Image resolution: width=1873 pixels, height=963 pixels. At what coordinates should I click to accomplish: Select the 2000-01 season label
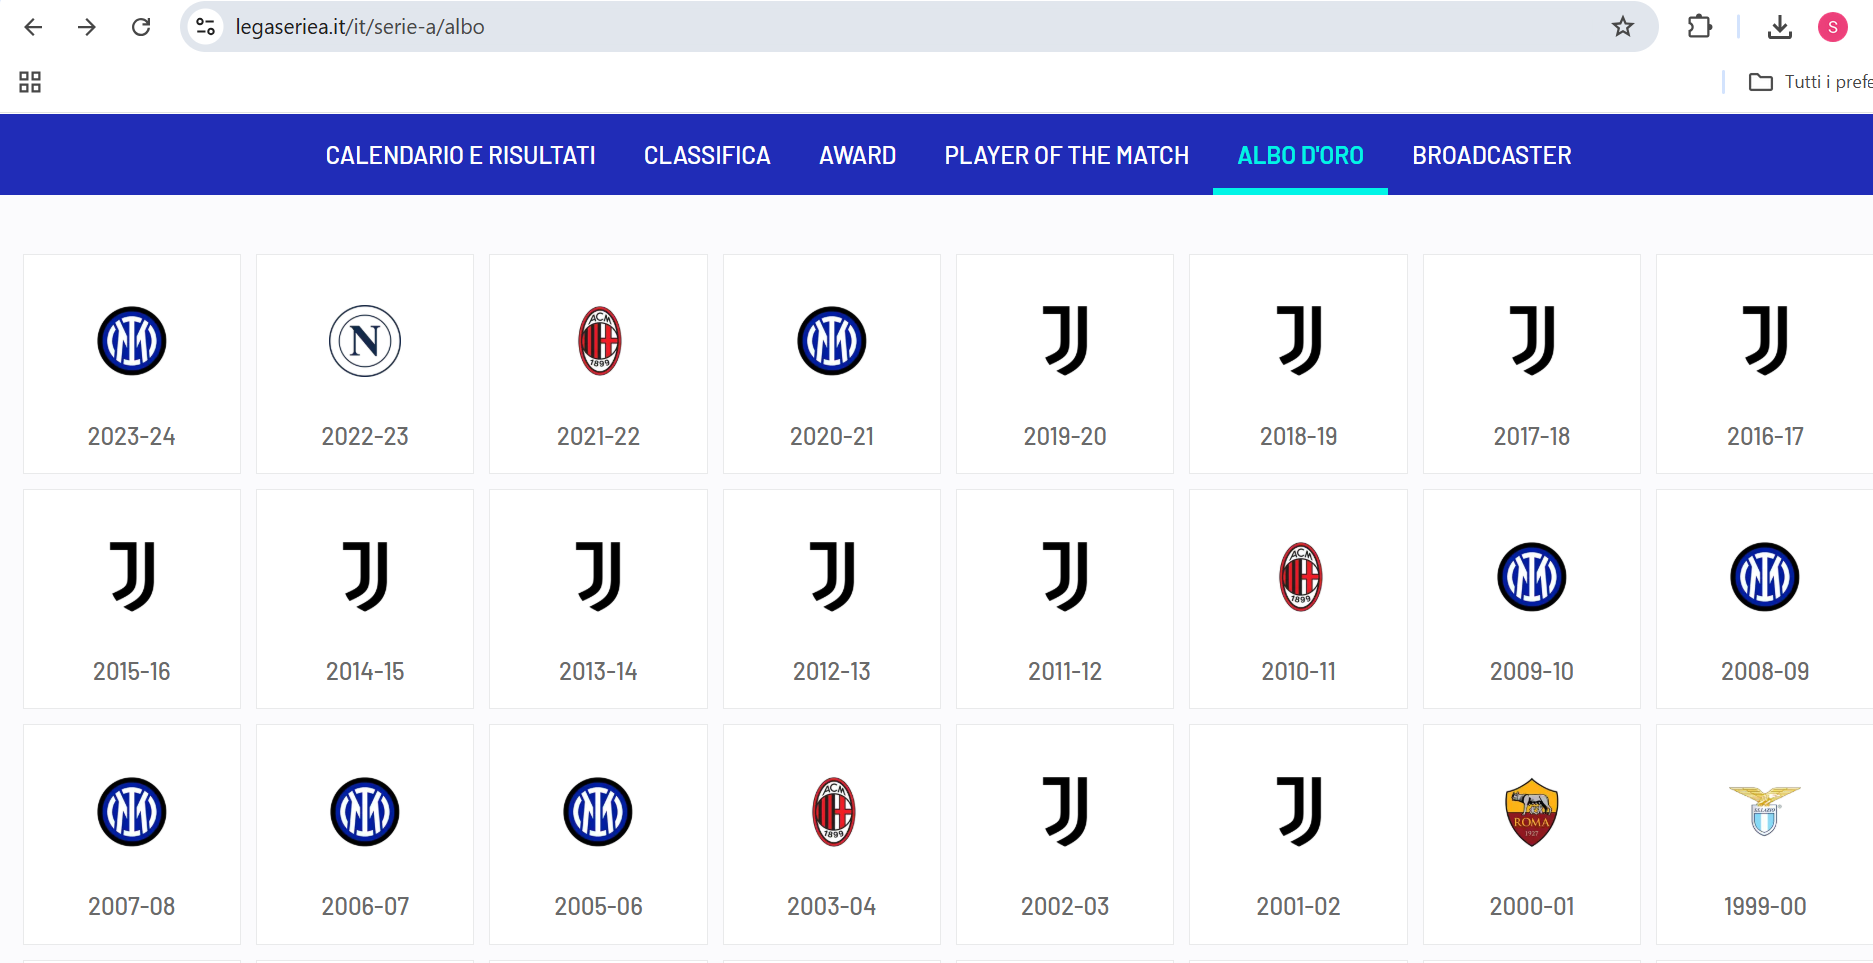1532,906
